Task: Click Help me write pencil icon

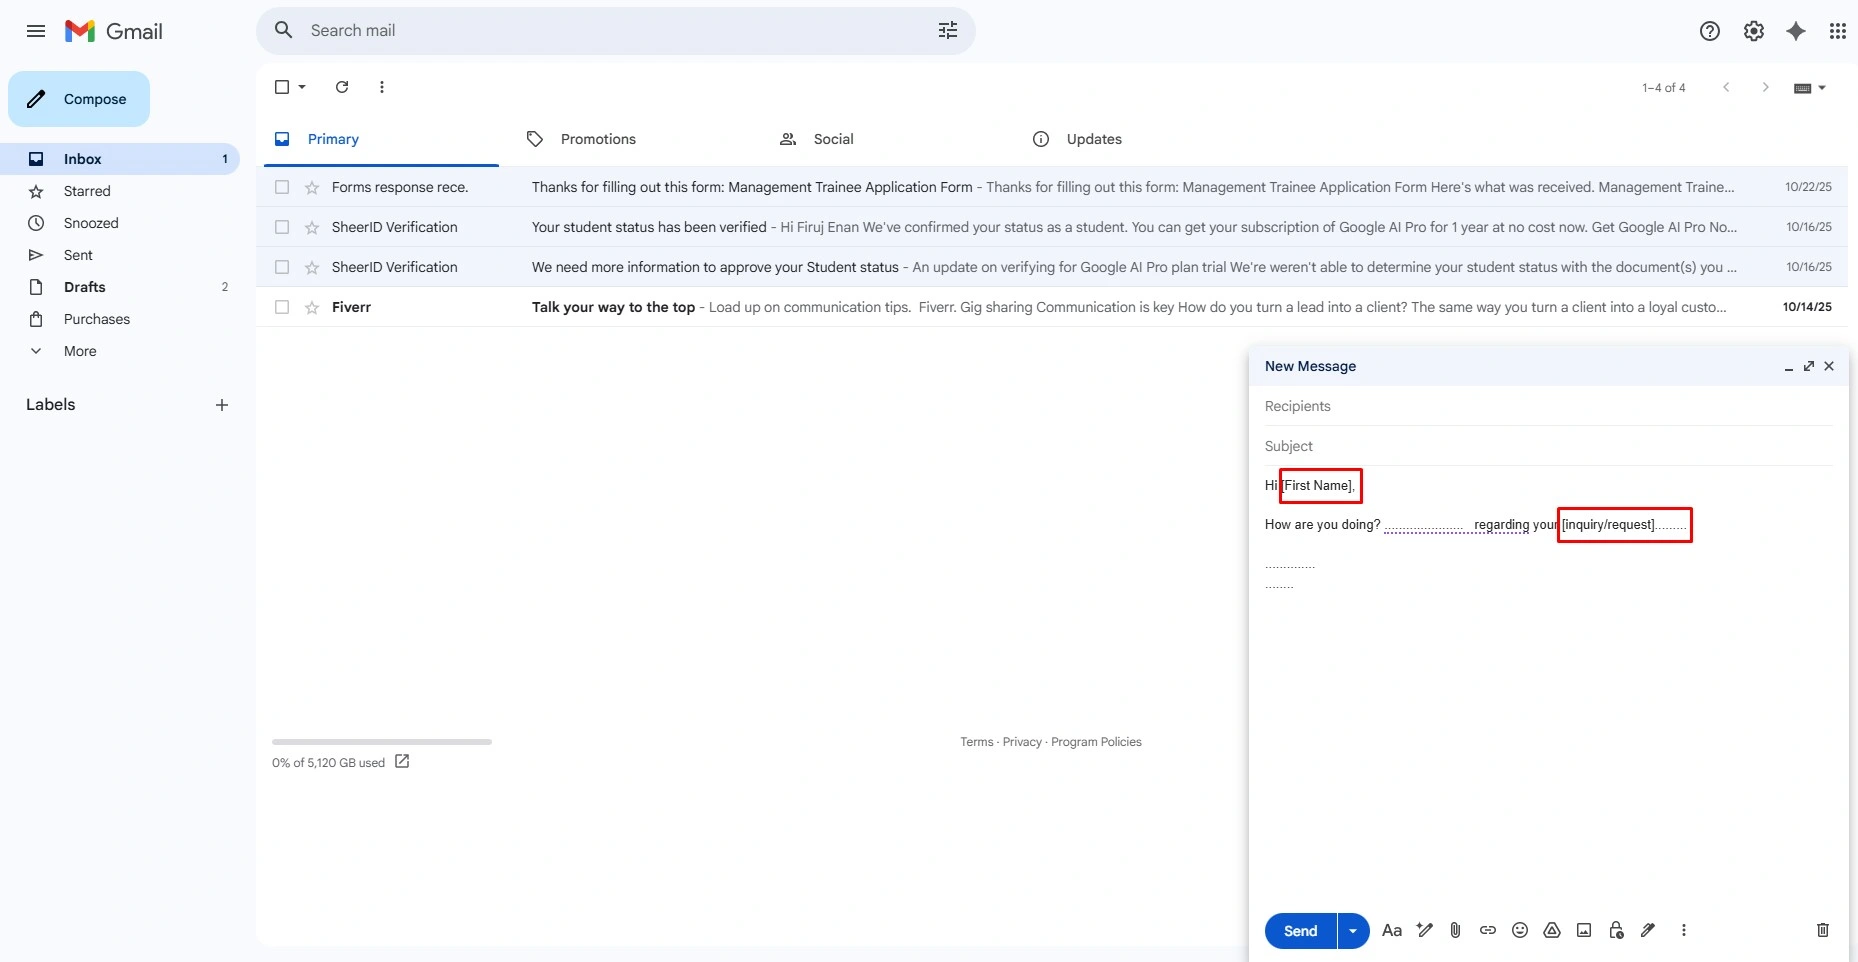Action: 1425,930
